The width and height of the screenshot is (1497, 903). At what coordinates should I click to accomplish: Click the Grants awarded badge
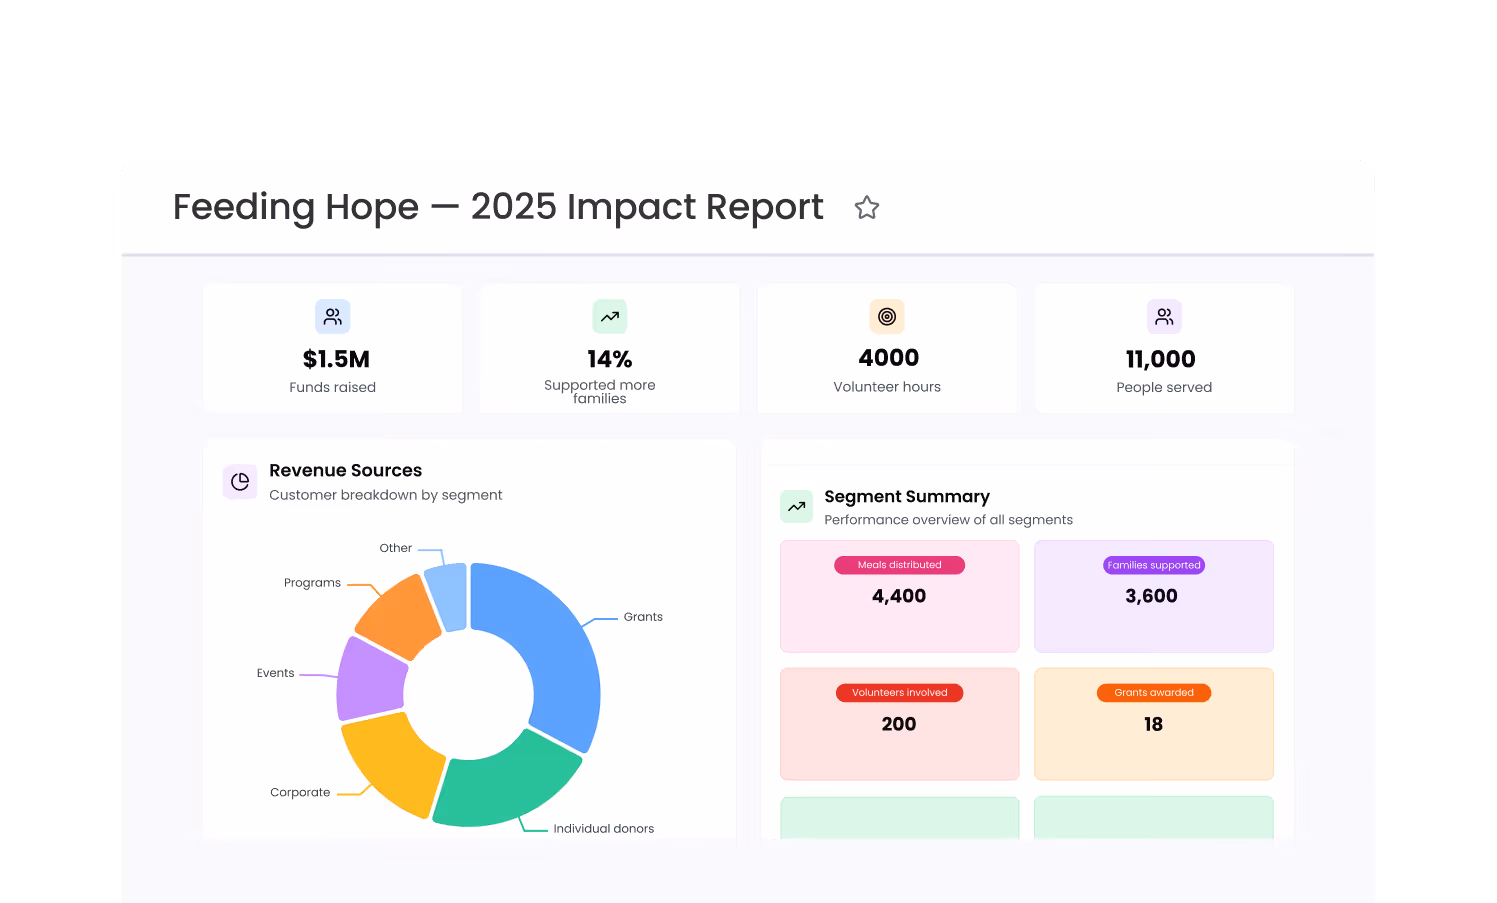coord(1154,693)
